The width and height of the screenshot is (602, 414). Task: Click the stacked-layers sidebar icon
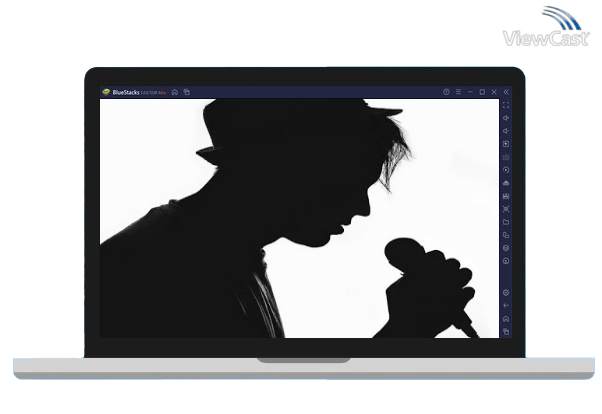point(506,248)
